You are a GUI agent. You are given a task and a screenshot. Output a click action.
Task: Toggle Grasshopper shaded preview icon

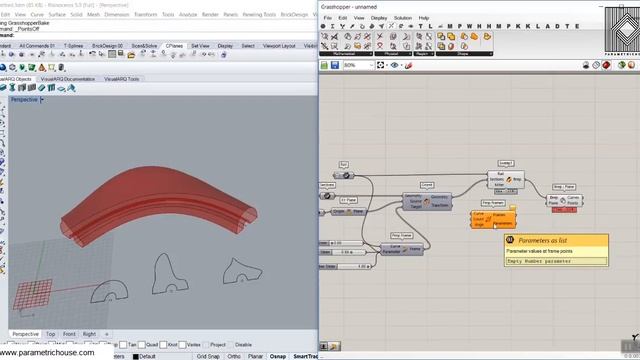(x=606, y=65)
